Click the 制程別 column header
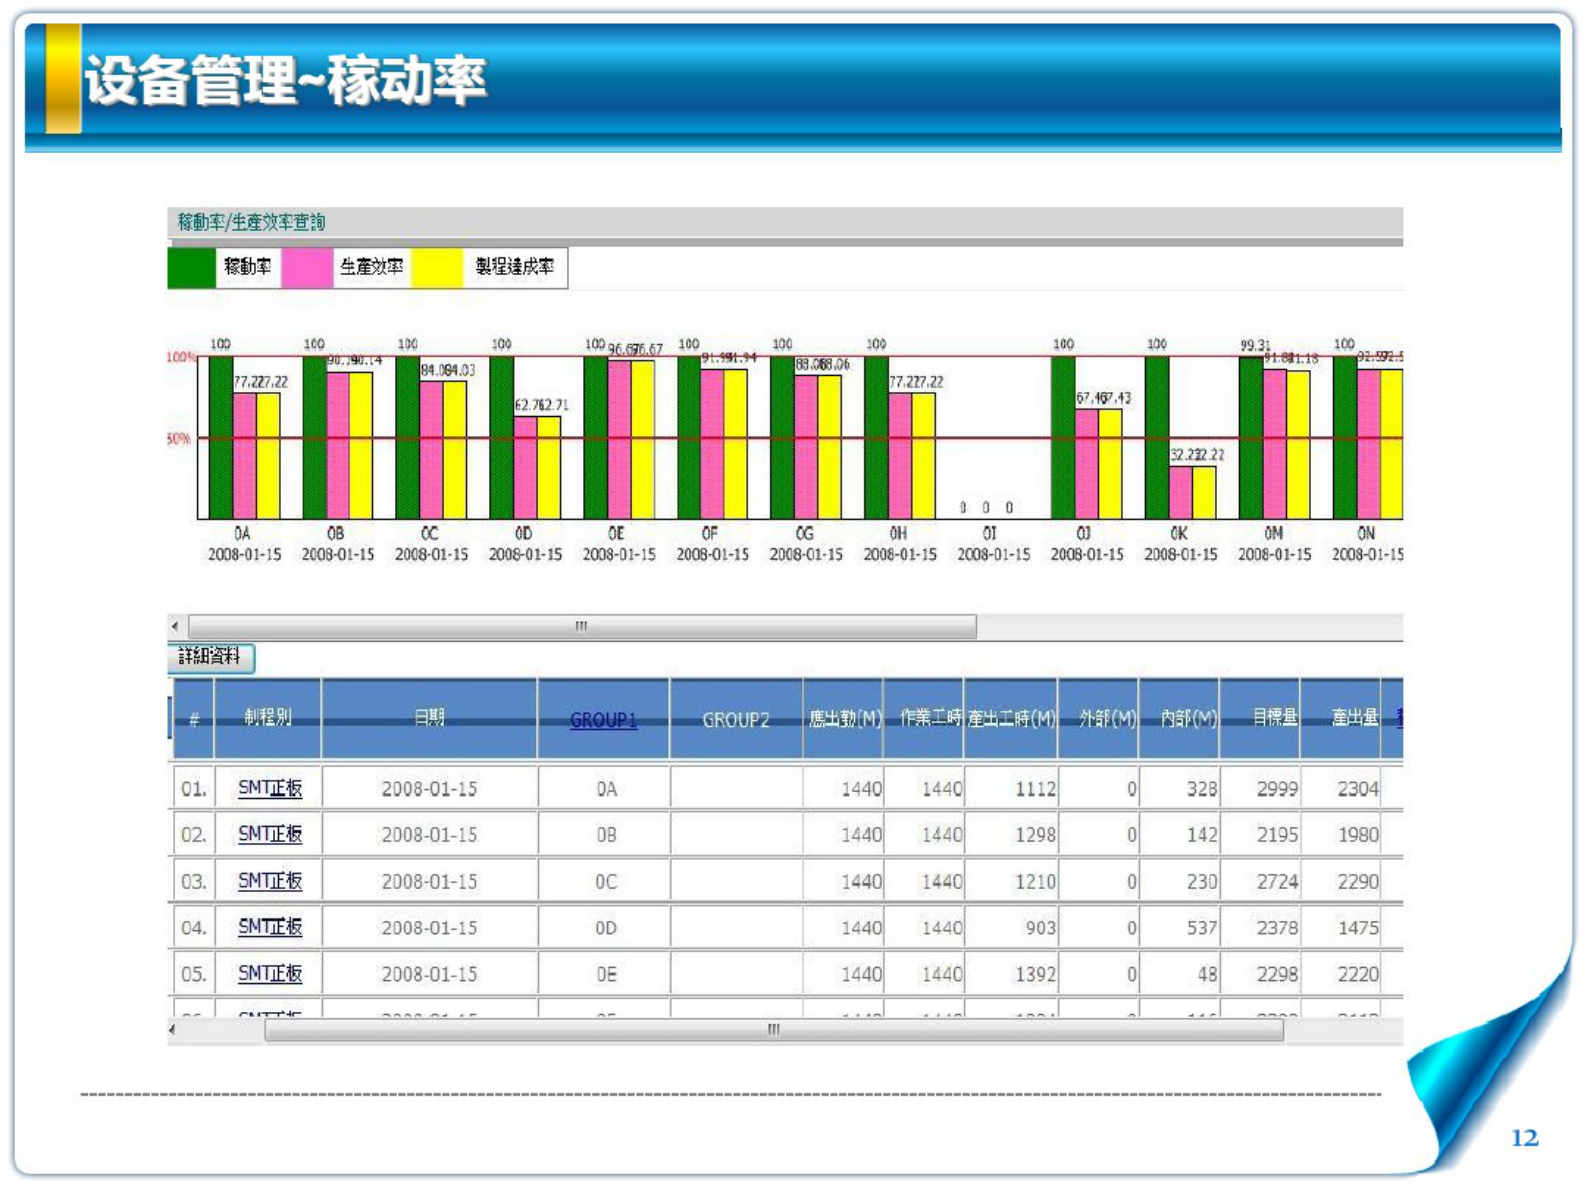This screenshot has height=1190, width=1587. click(x=268, y=718)
